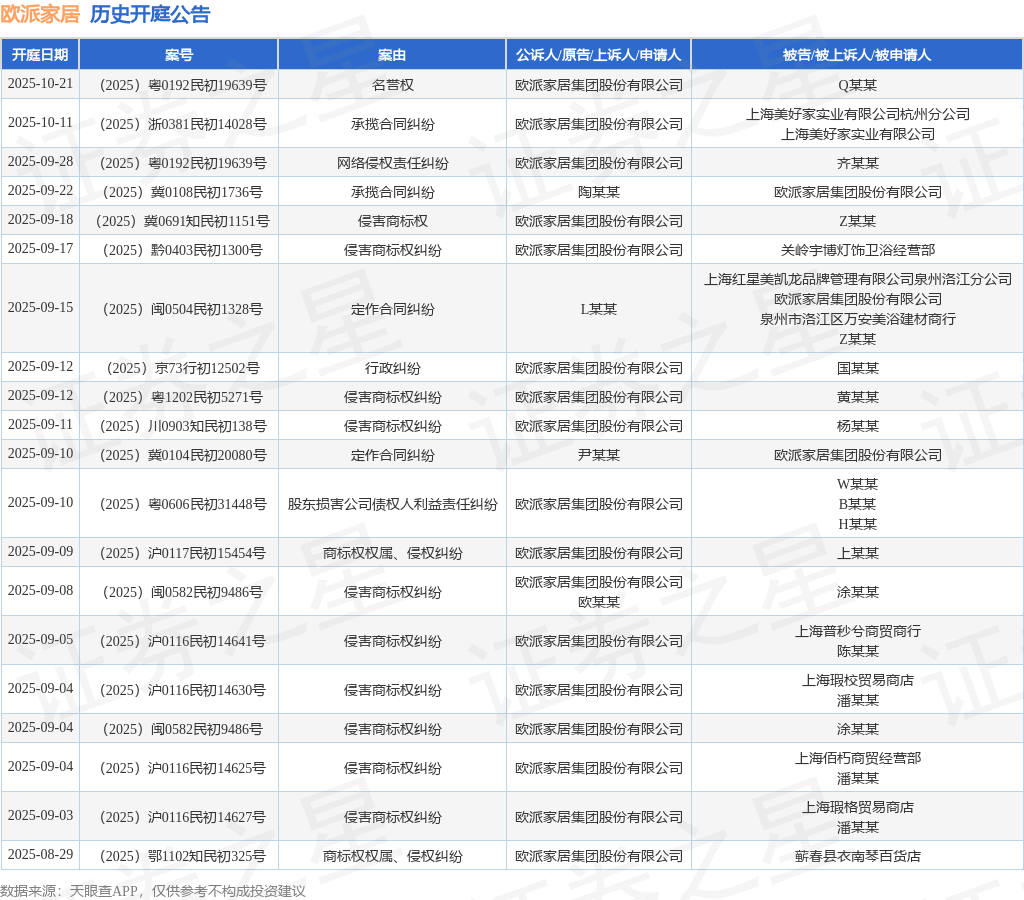1024x900 pixels.
Task: Select the 案号 column header
Action: tap(178, 55)
